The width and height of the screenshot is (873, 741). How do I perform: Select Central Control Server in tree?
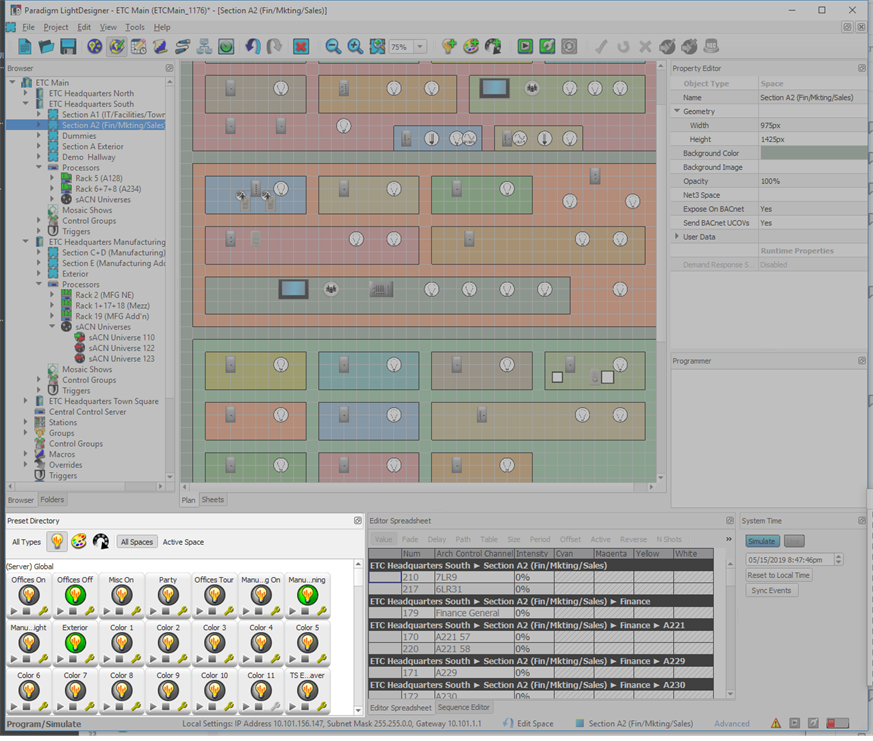click(87, 411)
